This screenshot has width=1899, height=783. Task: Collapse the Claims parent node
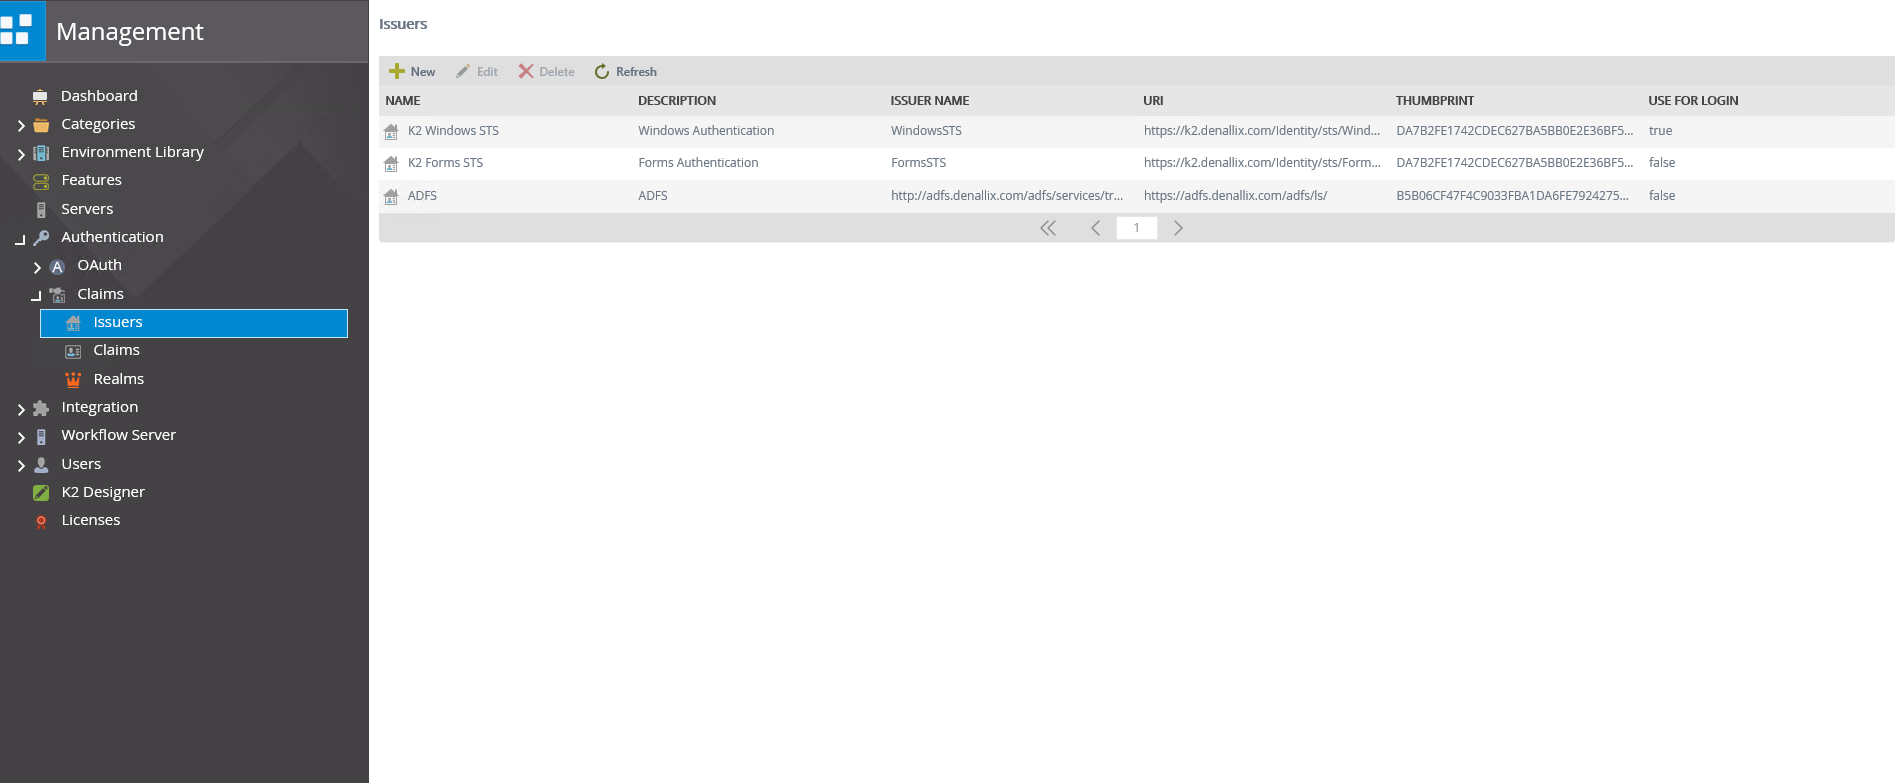tap(36, 296)
